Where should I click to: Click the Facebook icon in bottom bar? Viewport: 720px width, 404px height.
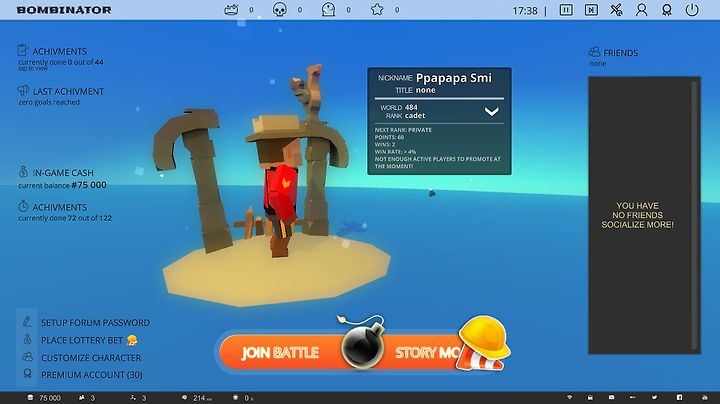tap(679, 398)
